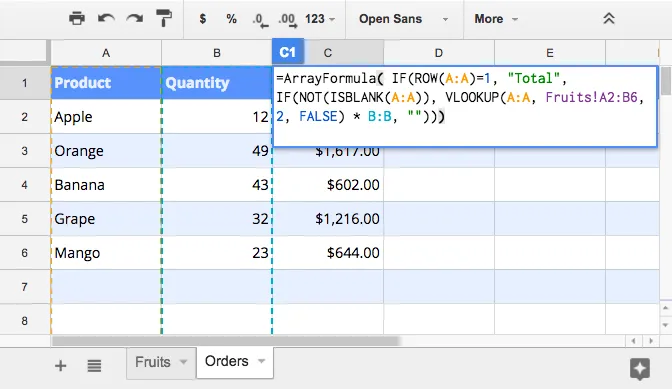The height and width of the screenshot is (389, 672).
Task: Switch to the Fruits sheet tab
Action: 153,362
